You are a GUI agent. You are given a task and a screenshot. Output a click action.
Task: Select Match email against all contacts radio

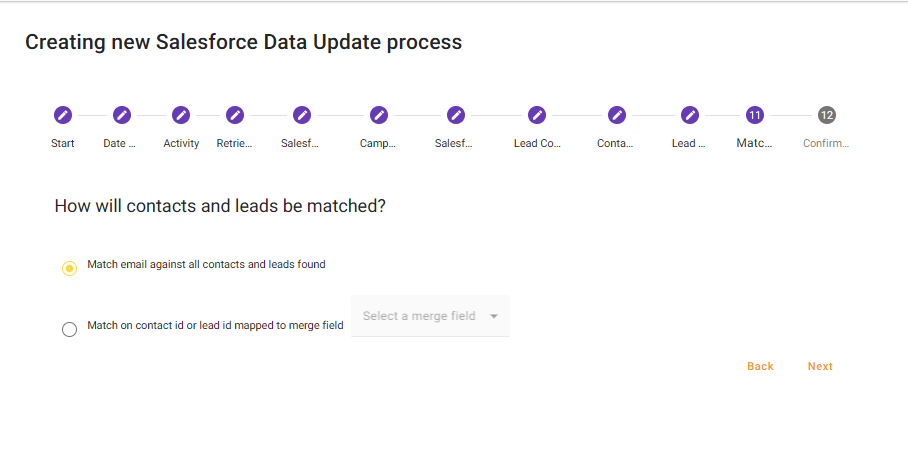tap(70, 268)
